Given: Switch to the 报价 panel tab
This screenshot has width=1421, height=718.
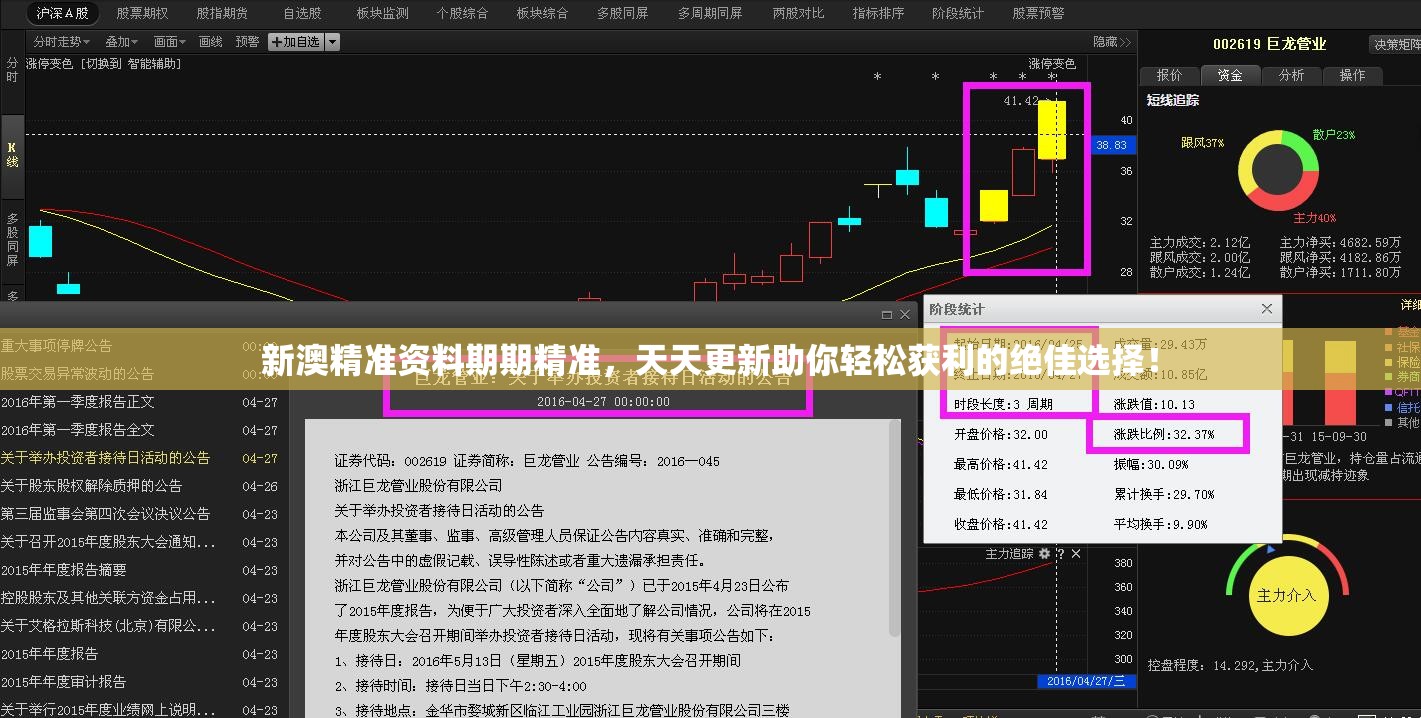Looking at the screenshot, I should [x=1169, y=75].
